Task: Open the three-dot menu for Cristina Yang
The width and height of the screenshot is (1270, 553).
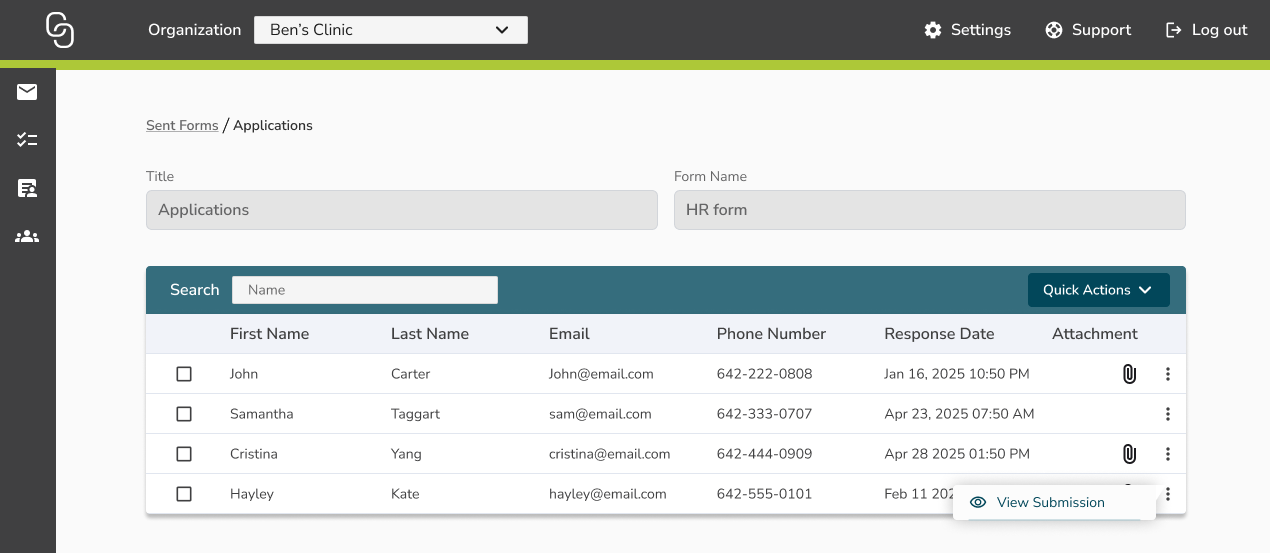Action: click(x=1167, y=454)
